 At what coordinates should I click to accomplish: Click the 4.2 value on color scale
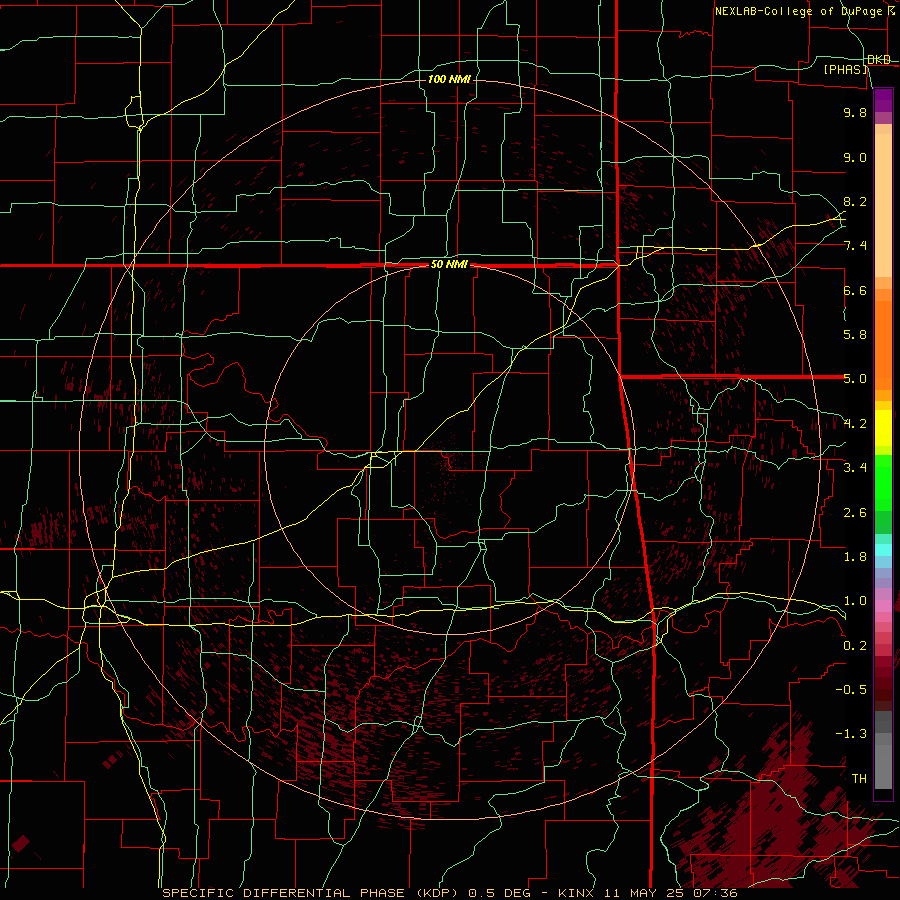point(855,424)
